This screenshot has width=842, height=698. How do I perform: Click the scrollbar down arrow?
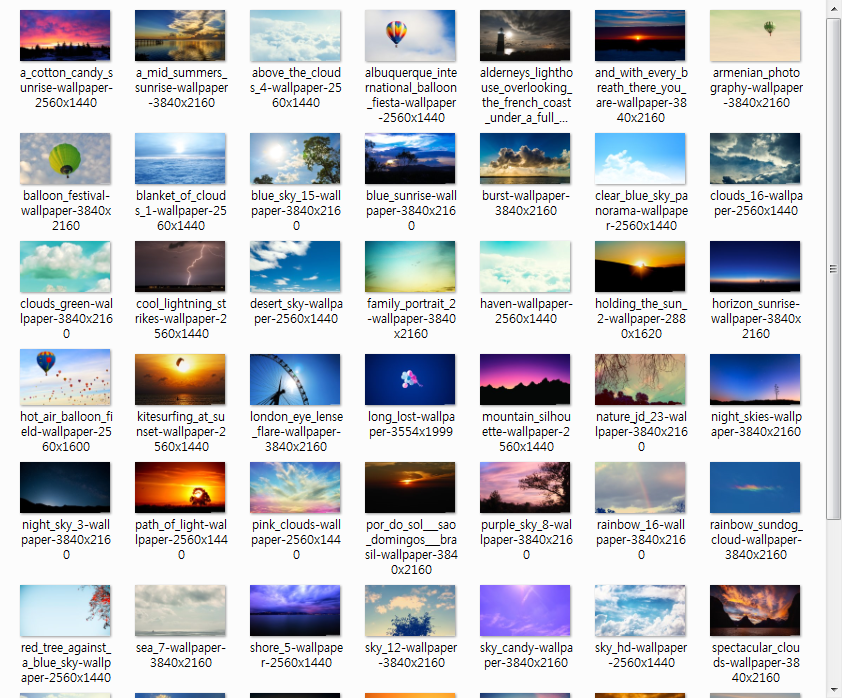click(833, 690)
